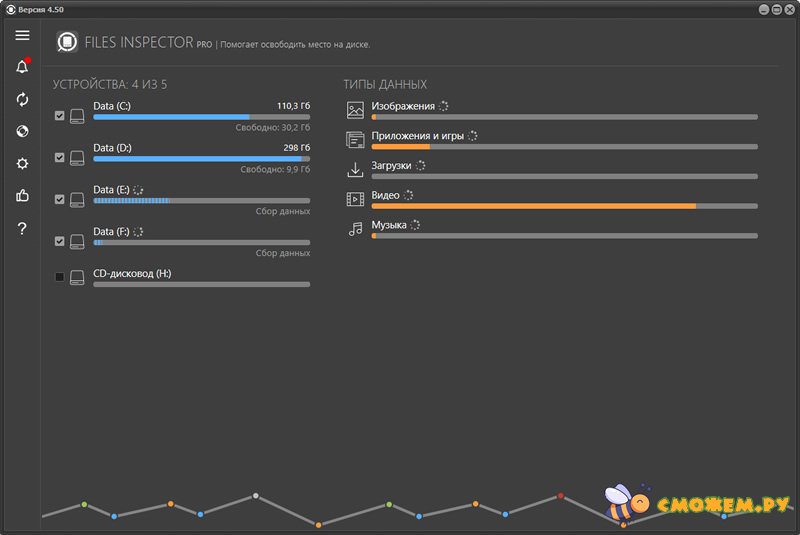Viewport: 800px width, 535px height.
Task: Select the Видео category label
Action: pyautogui.click(x=385, y=196)
